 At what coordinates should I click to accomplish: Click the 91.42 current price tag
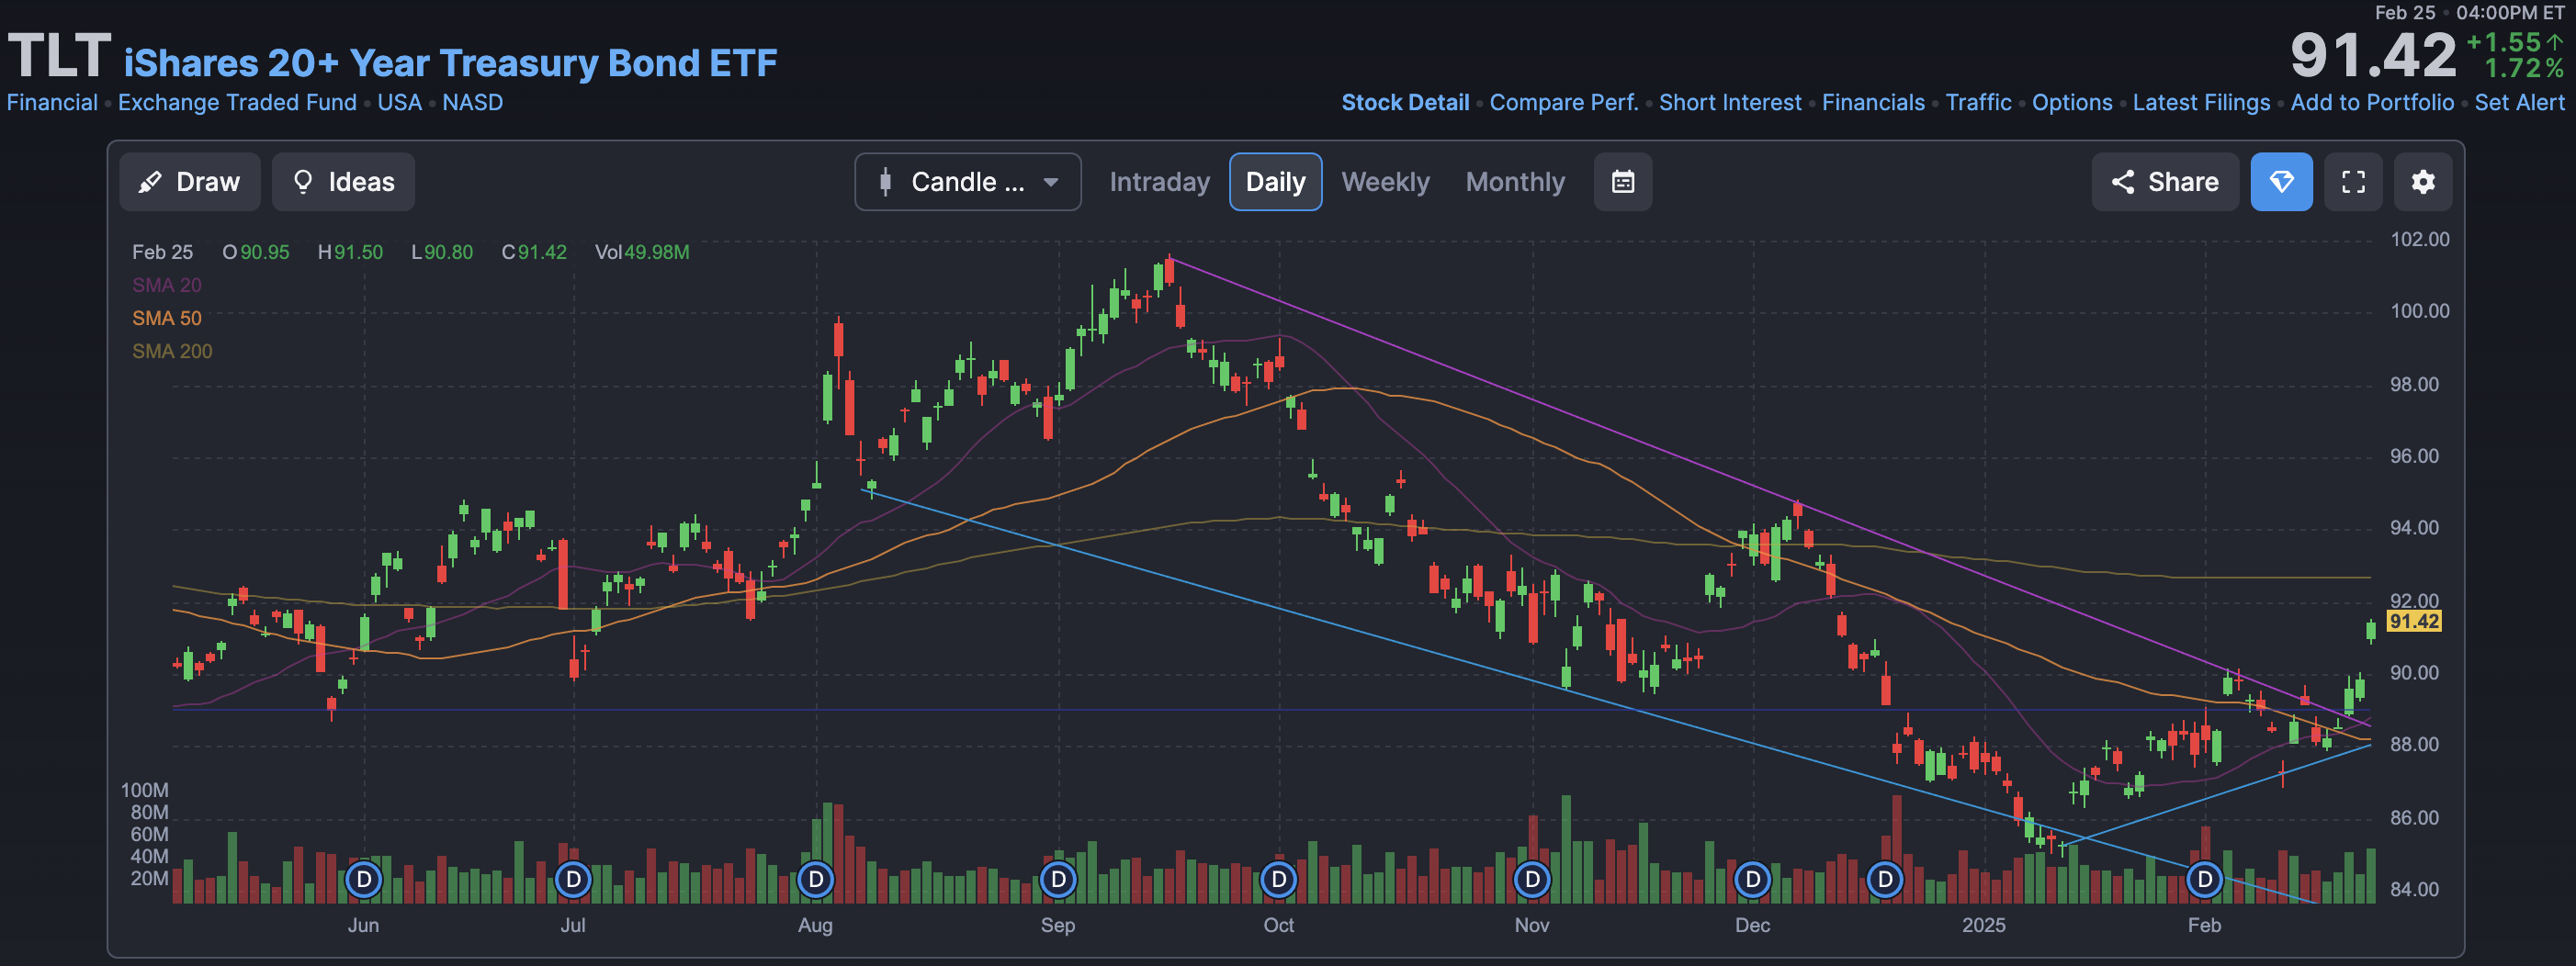click(x=2413, y=621)
